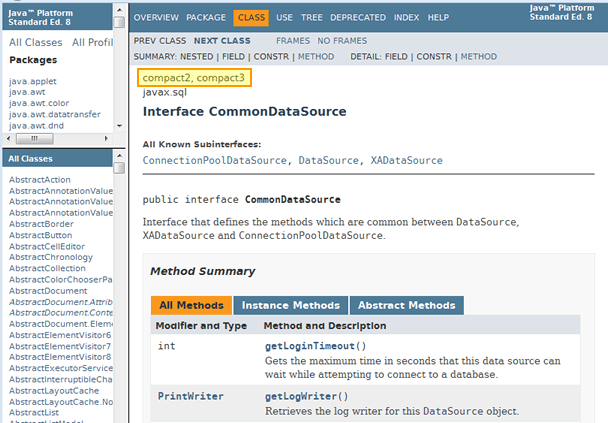The image size is (608, 423).
Task: Open the AbstractDocument class
Action: pos(48,291)
